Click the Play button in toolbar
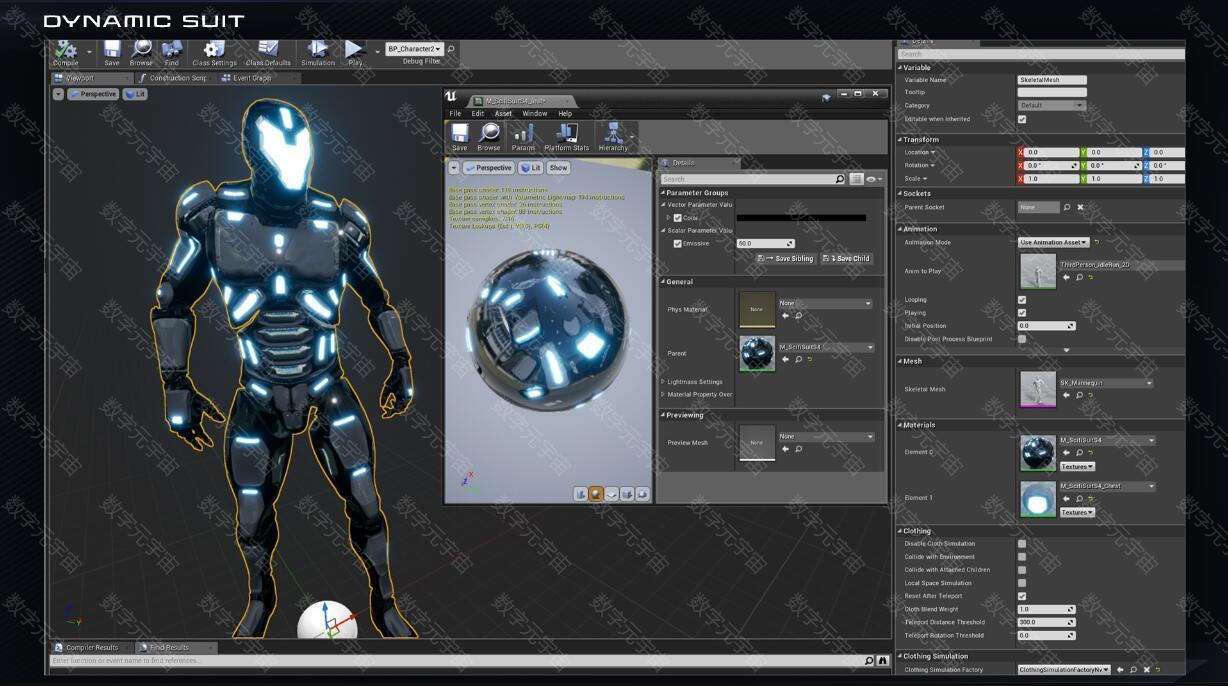This screenshot has height=686, width=1228. tap(355, 53)
